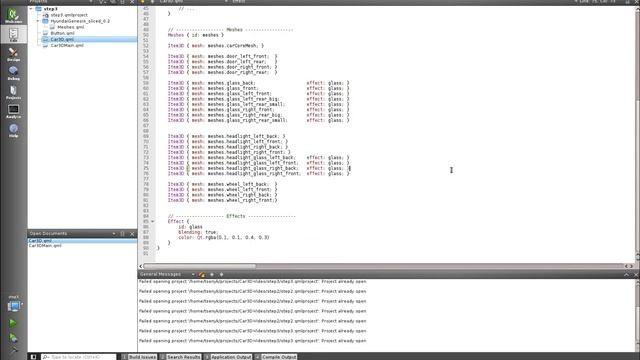Open the General Messages pane dropdown
The height and width of the screenshot is (360, 640).
(192, 274)
